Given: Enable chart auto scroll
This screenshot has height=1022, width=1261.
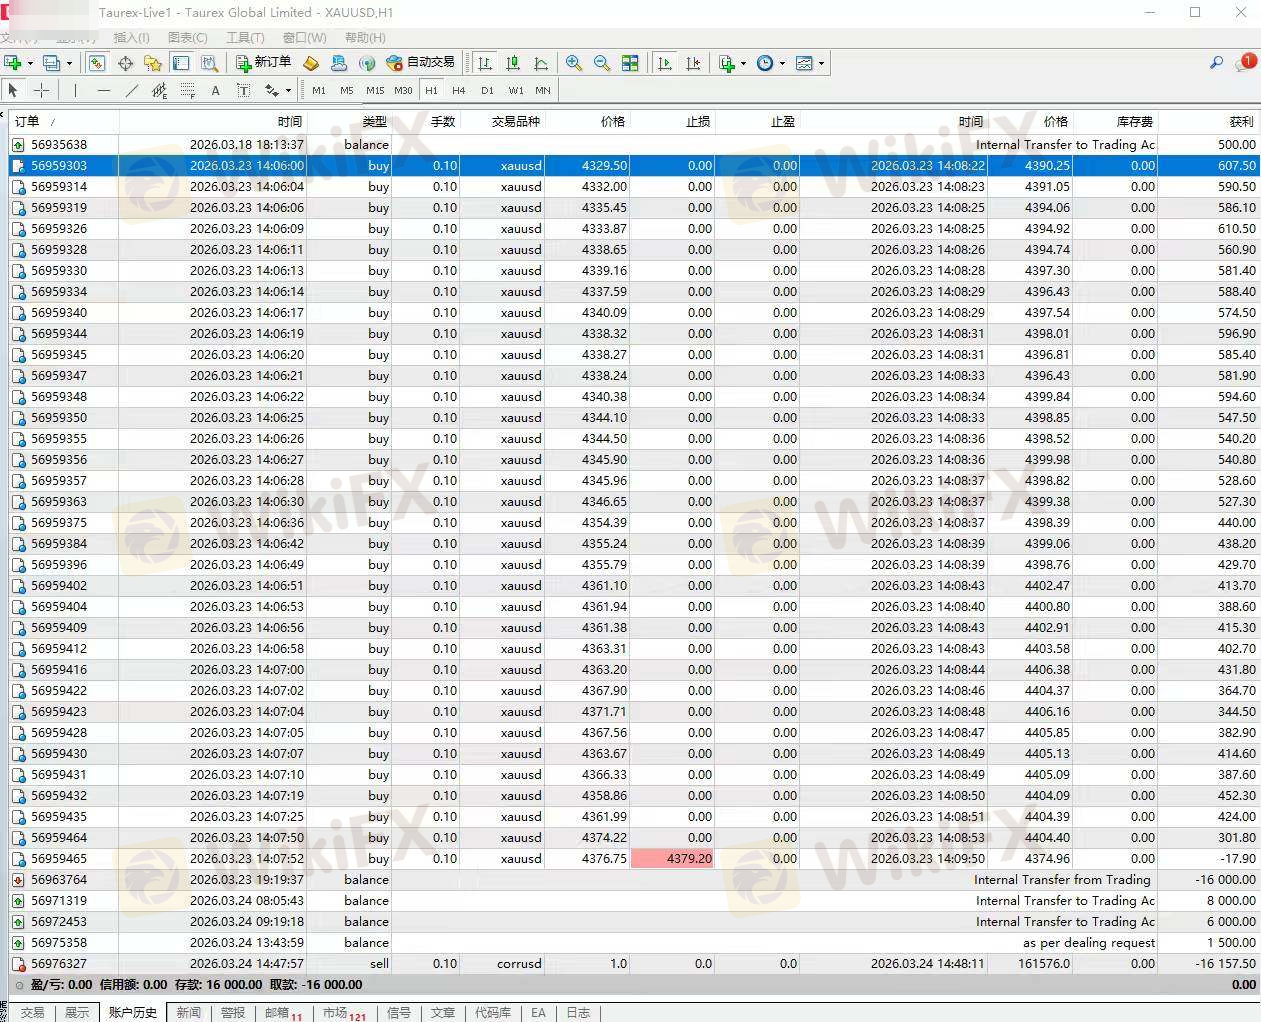Looking at the screenshot, I should tap(665, 63).
